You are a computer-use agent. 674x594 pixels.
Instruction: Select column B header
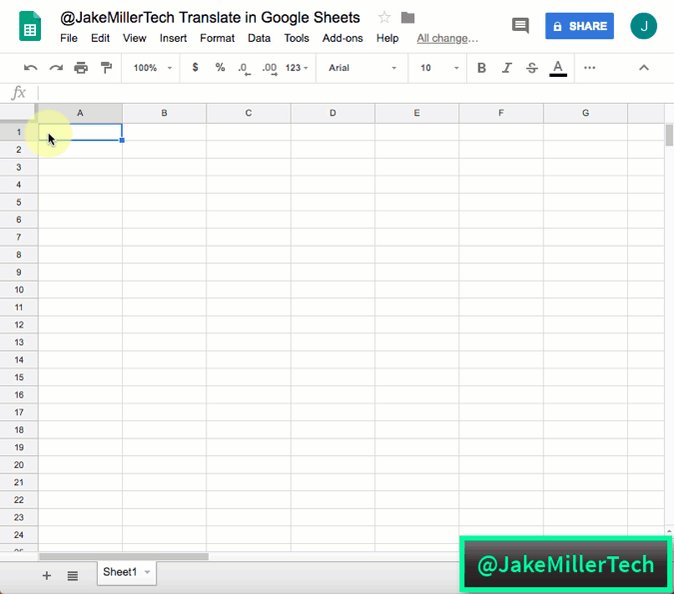point(164,113)
